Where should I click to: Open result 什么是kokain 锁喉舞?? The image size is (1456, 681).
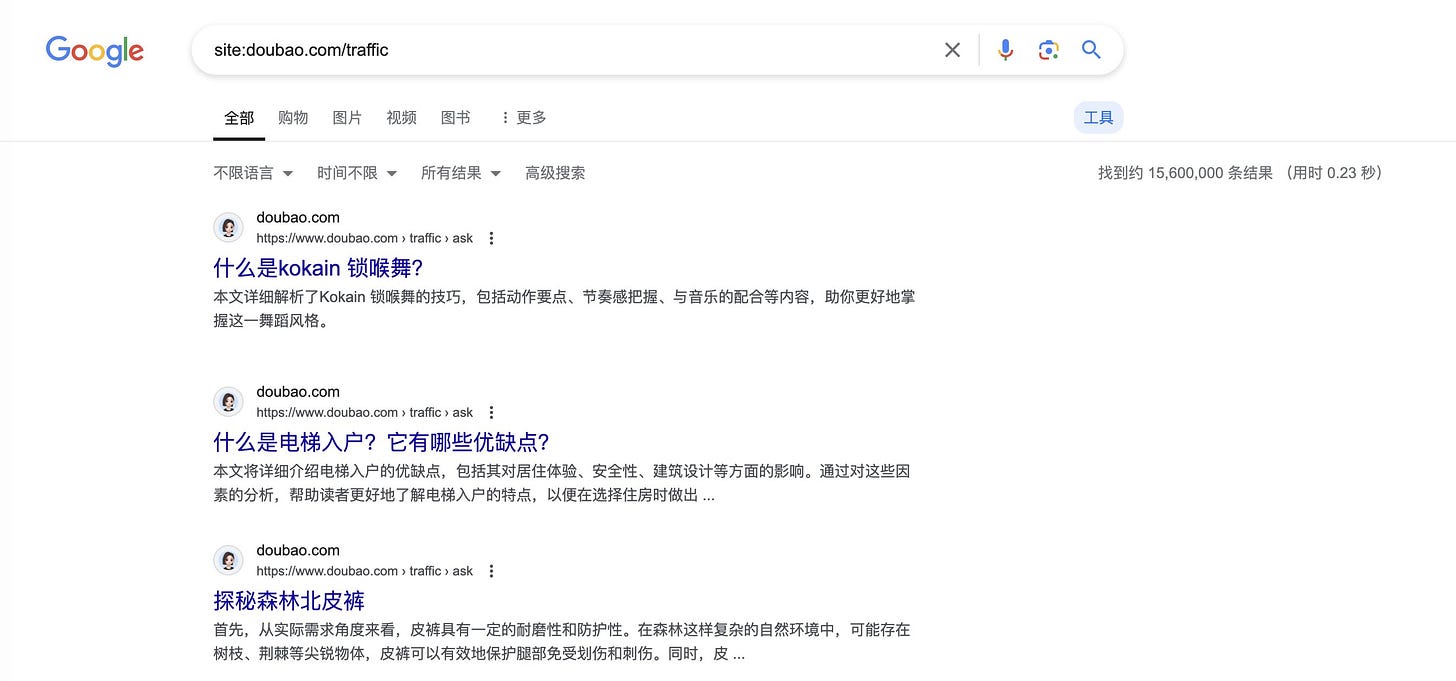[319, 268]
